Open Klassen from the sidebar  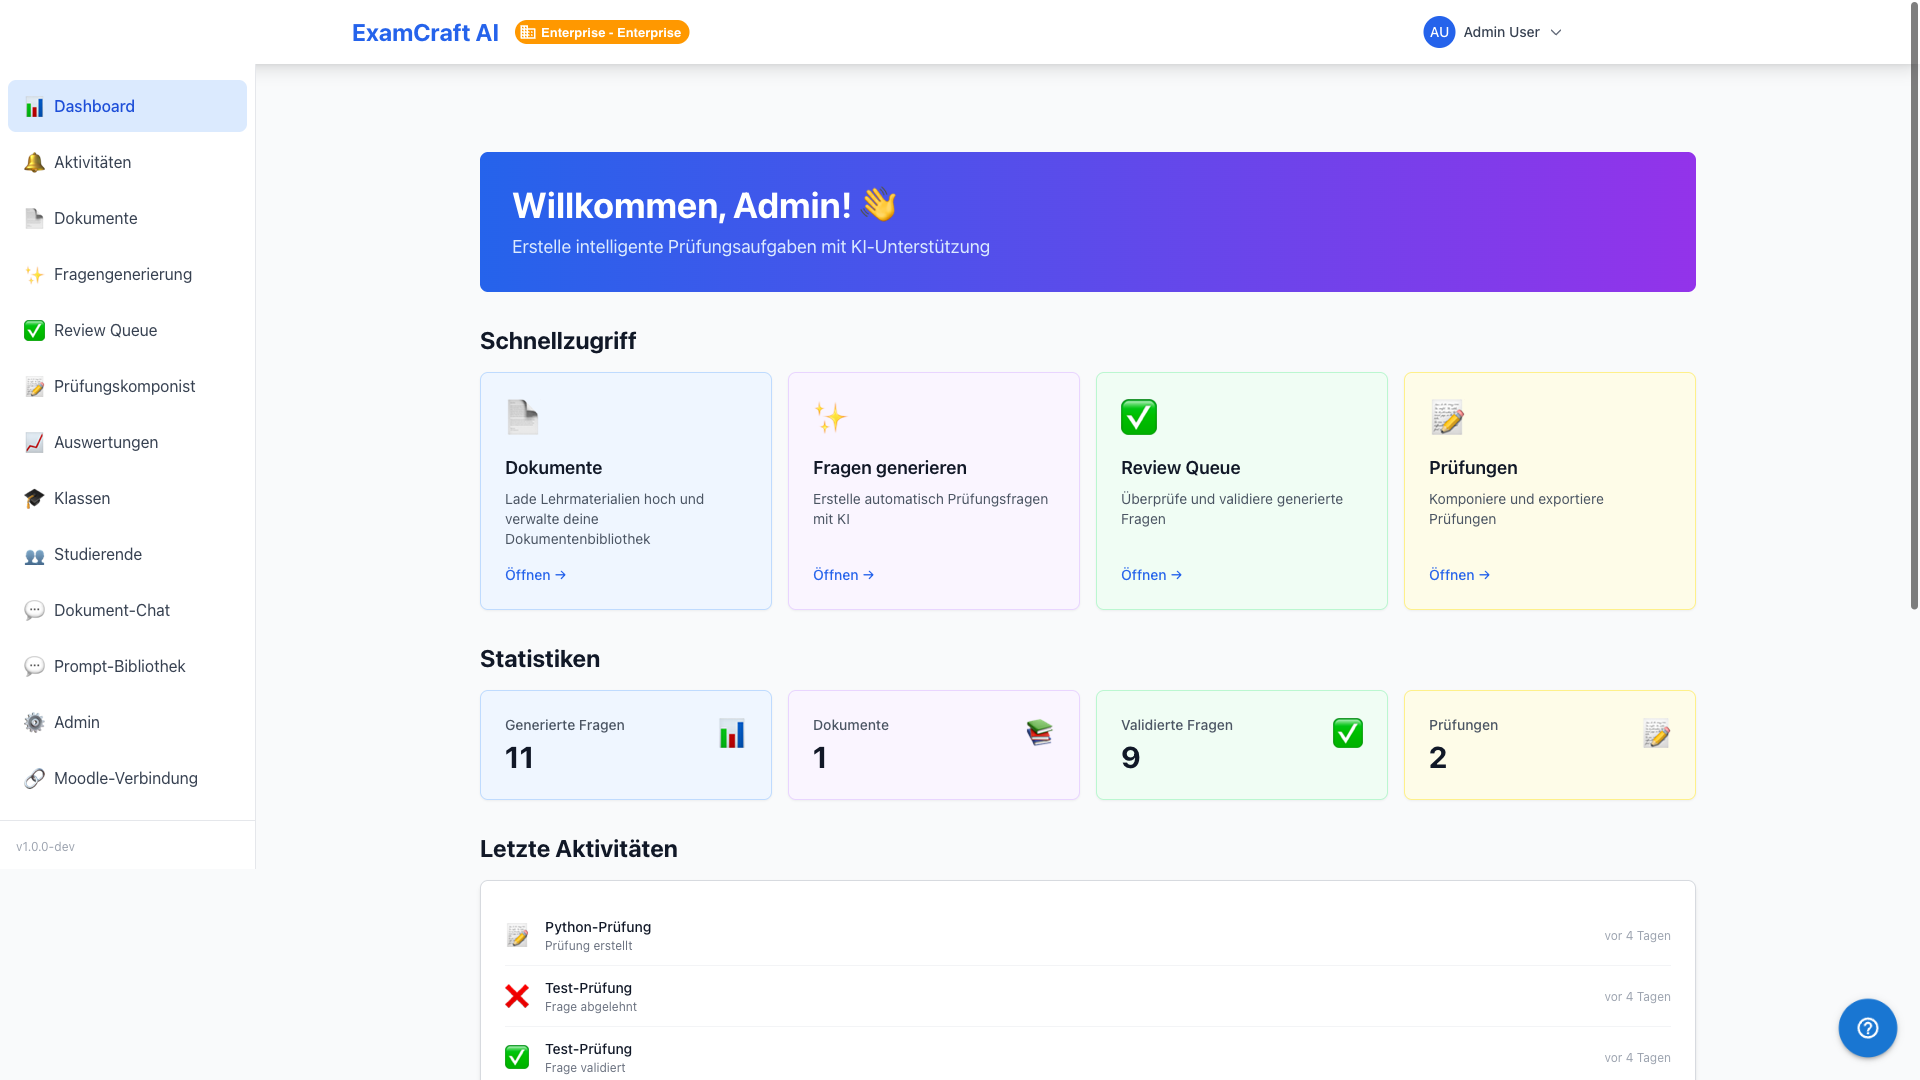(127, 498)
